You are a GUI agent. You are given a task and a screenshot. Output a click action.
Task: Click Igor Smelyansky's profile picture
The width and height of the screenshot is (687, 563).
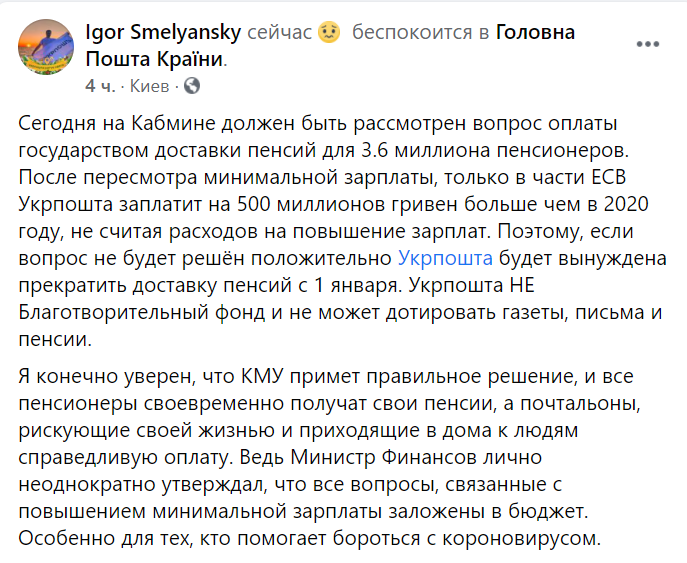pyautogui.click(x=46, y=47)
